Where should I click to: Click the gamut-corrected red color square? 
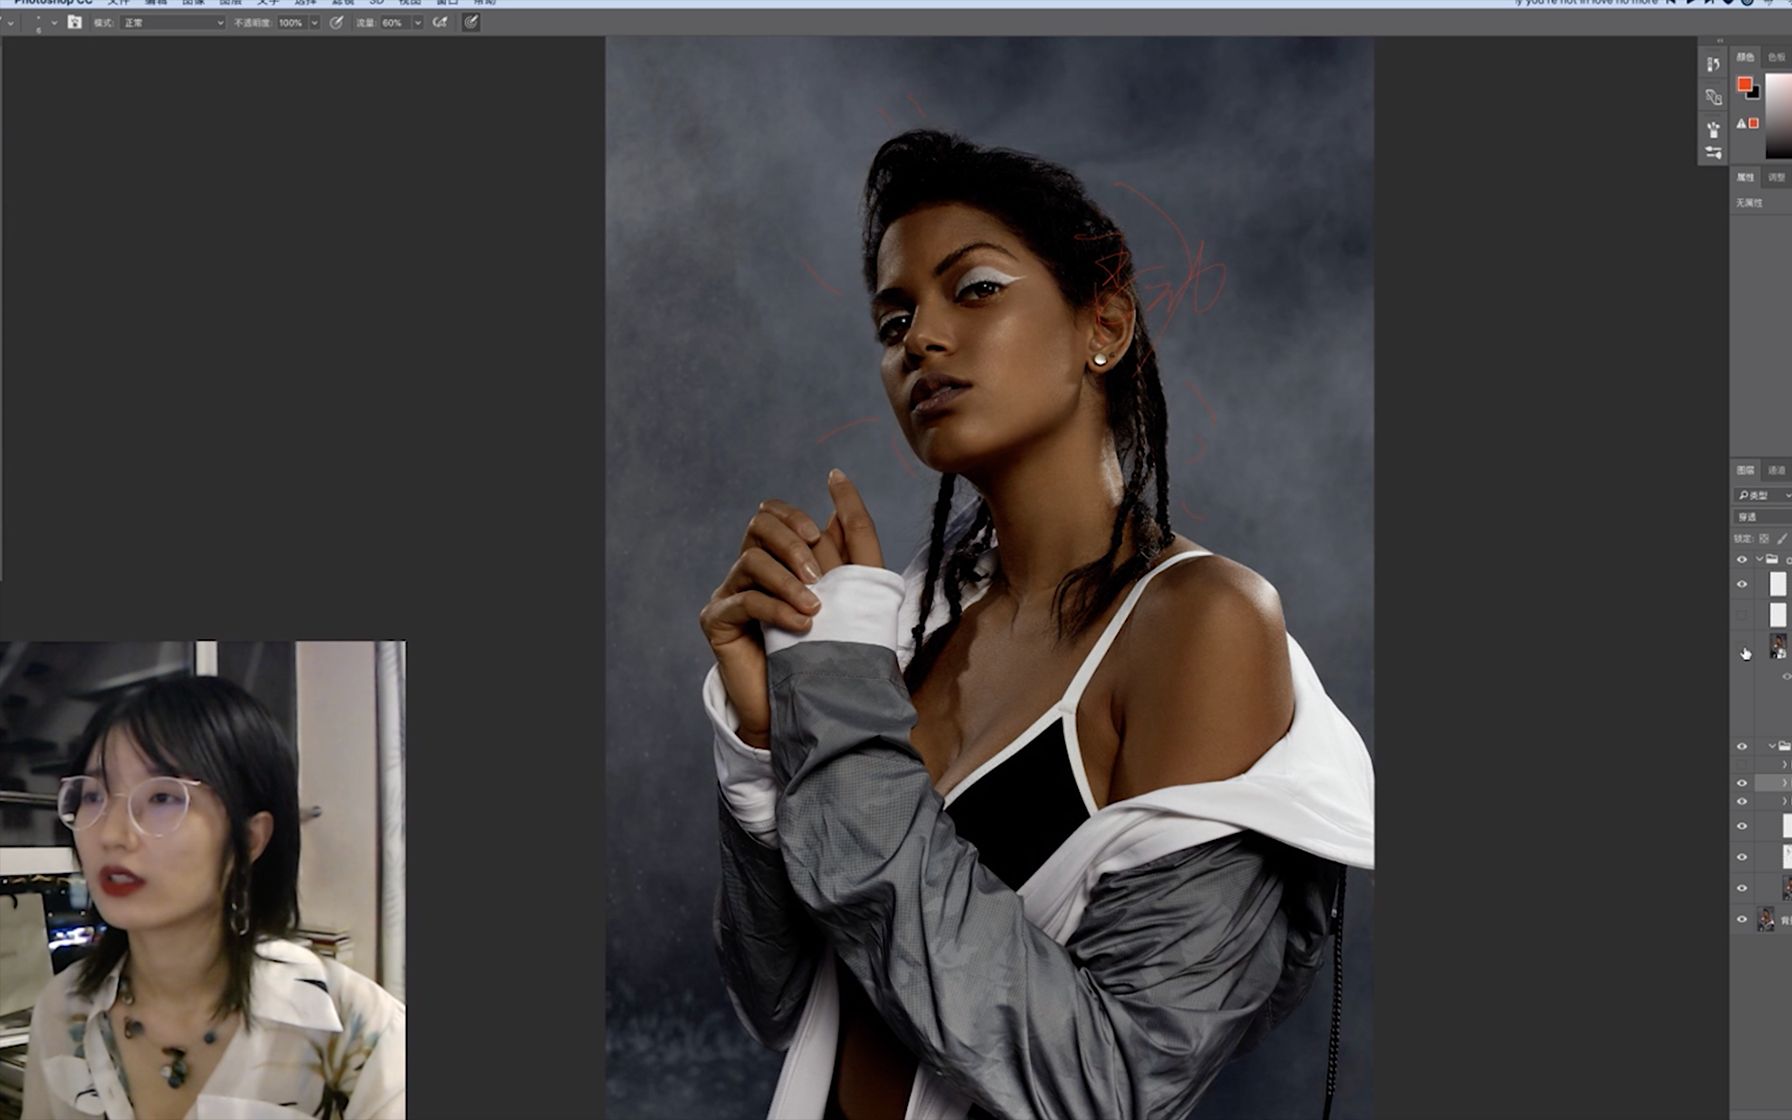pos(1753,123)
